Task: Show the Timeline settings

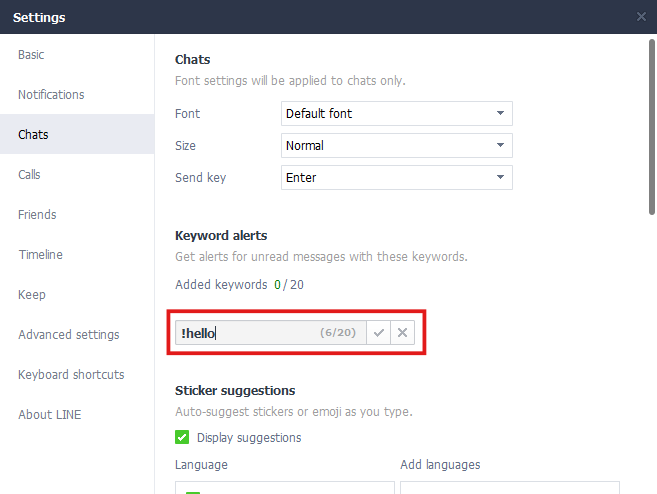Action: [40, 255]
